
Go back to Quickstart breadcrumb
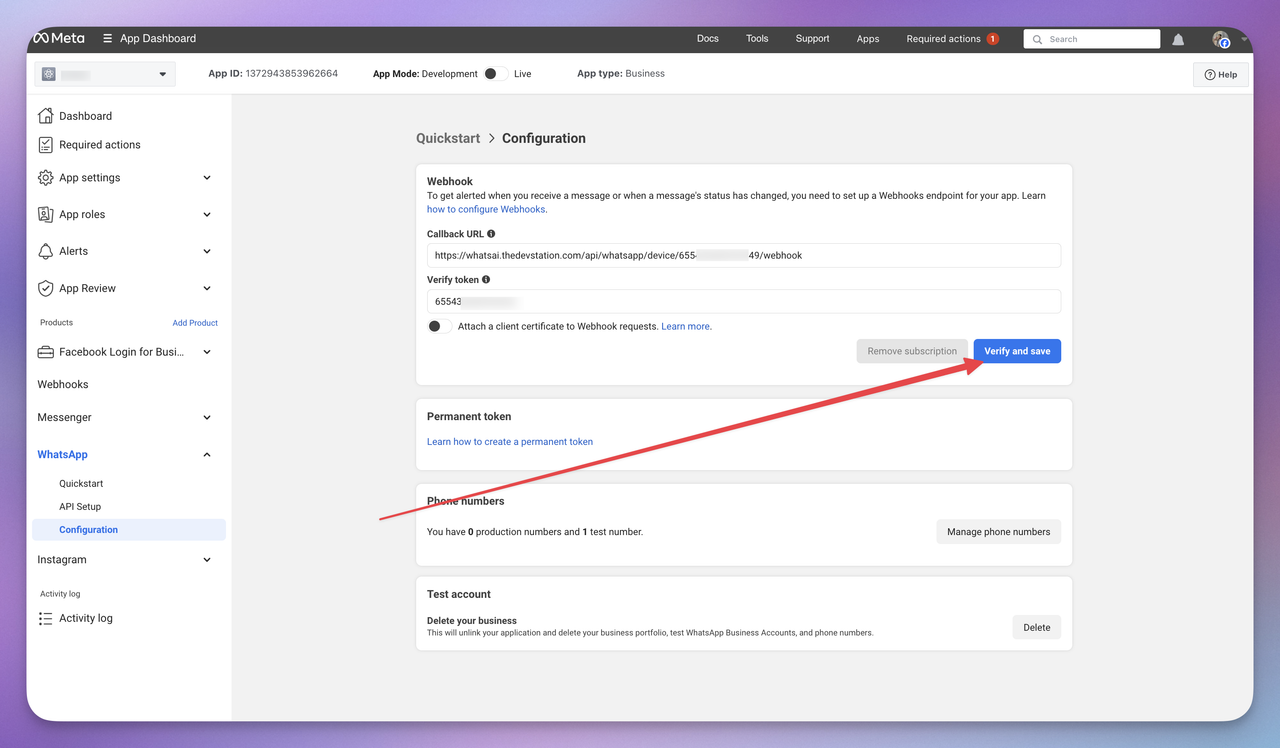click(x=448, y=139)
